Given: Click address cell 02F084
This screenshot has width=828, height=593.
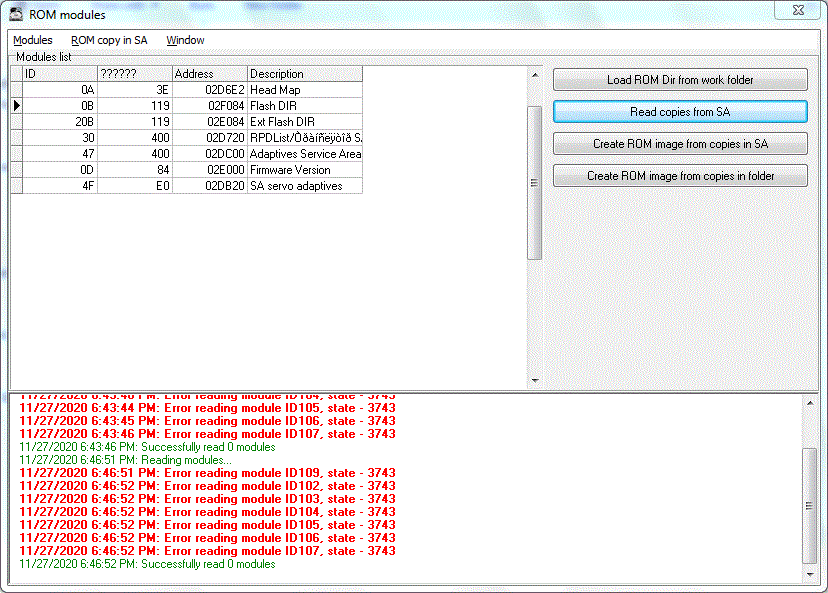Looking at the screenshot, I should coord(210,106).
